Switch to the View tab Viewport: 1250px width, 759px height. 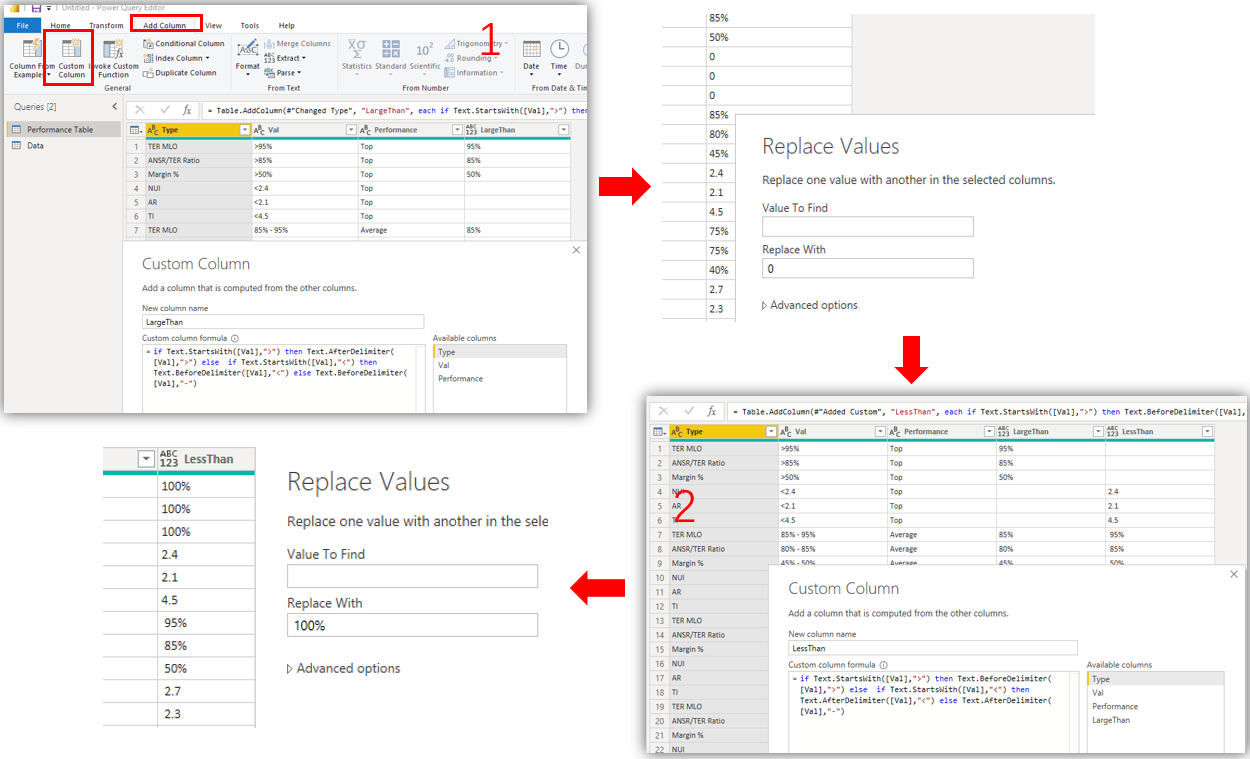(213, 25)
